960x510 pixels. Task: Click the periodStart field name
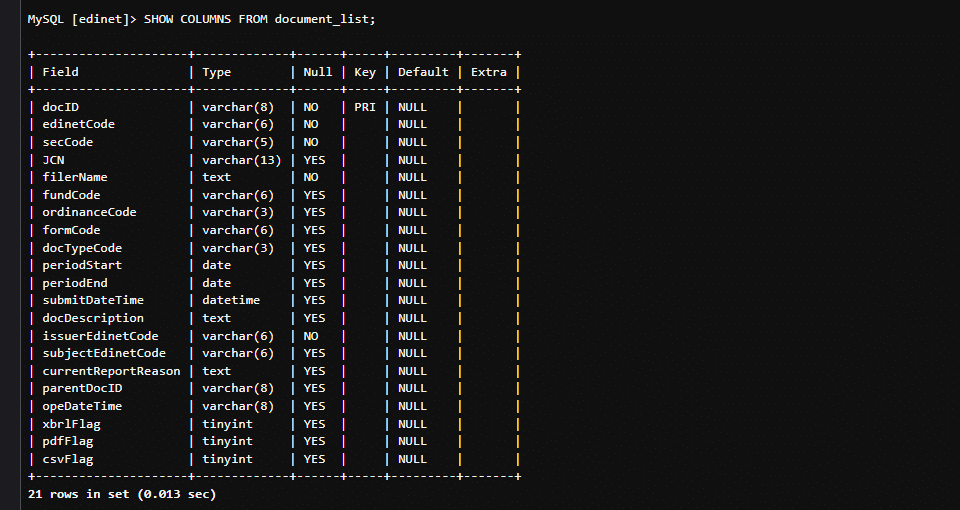(x=82, y=265)
